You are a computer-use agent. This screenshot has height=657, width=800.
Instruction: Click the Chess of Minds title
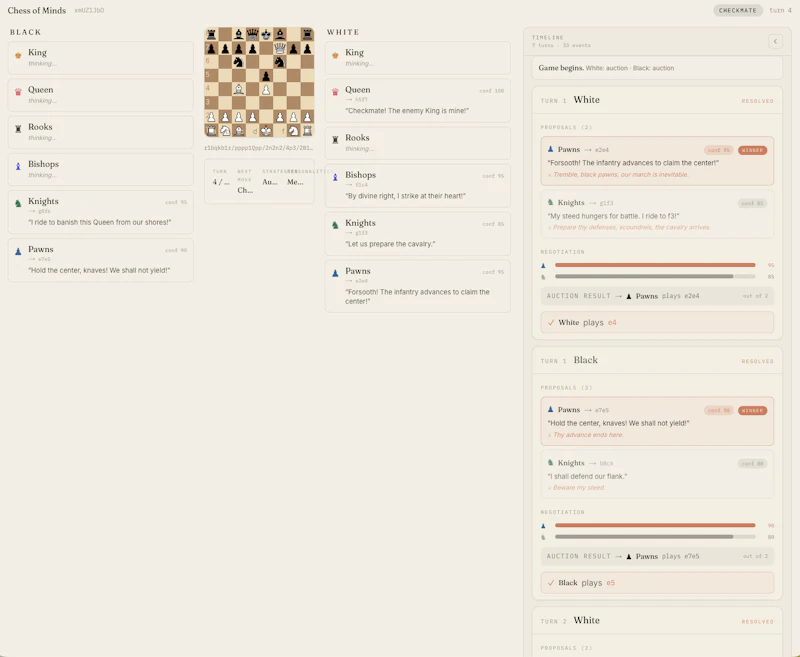[37, 10]
